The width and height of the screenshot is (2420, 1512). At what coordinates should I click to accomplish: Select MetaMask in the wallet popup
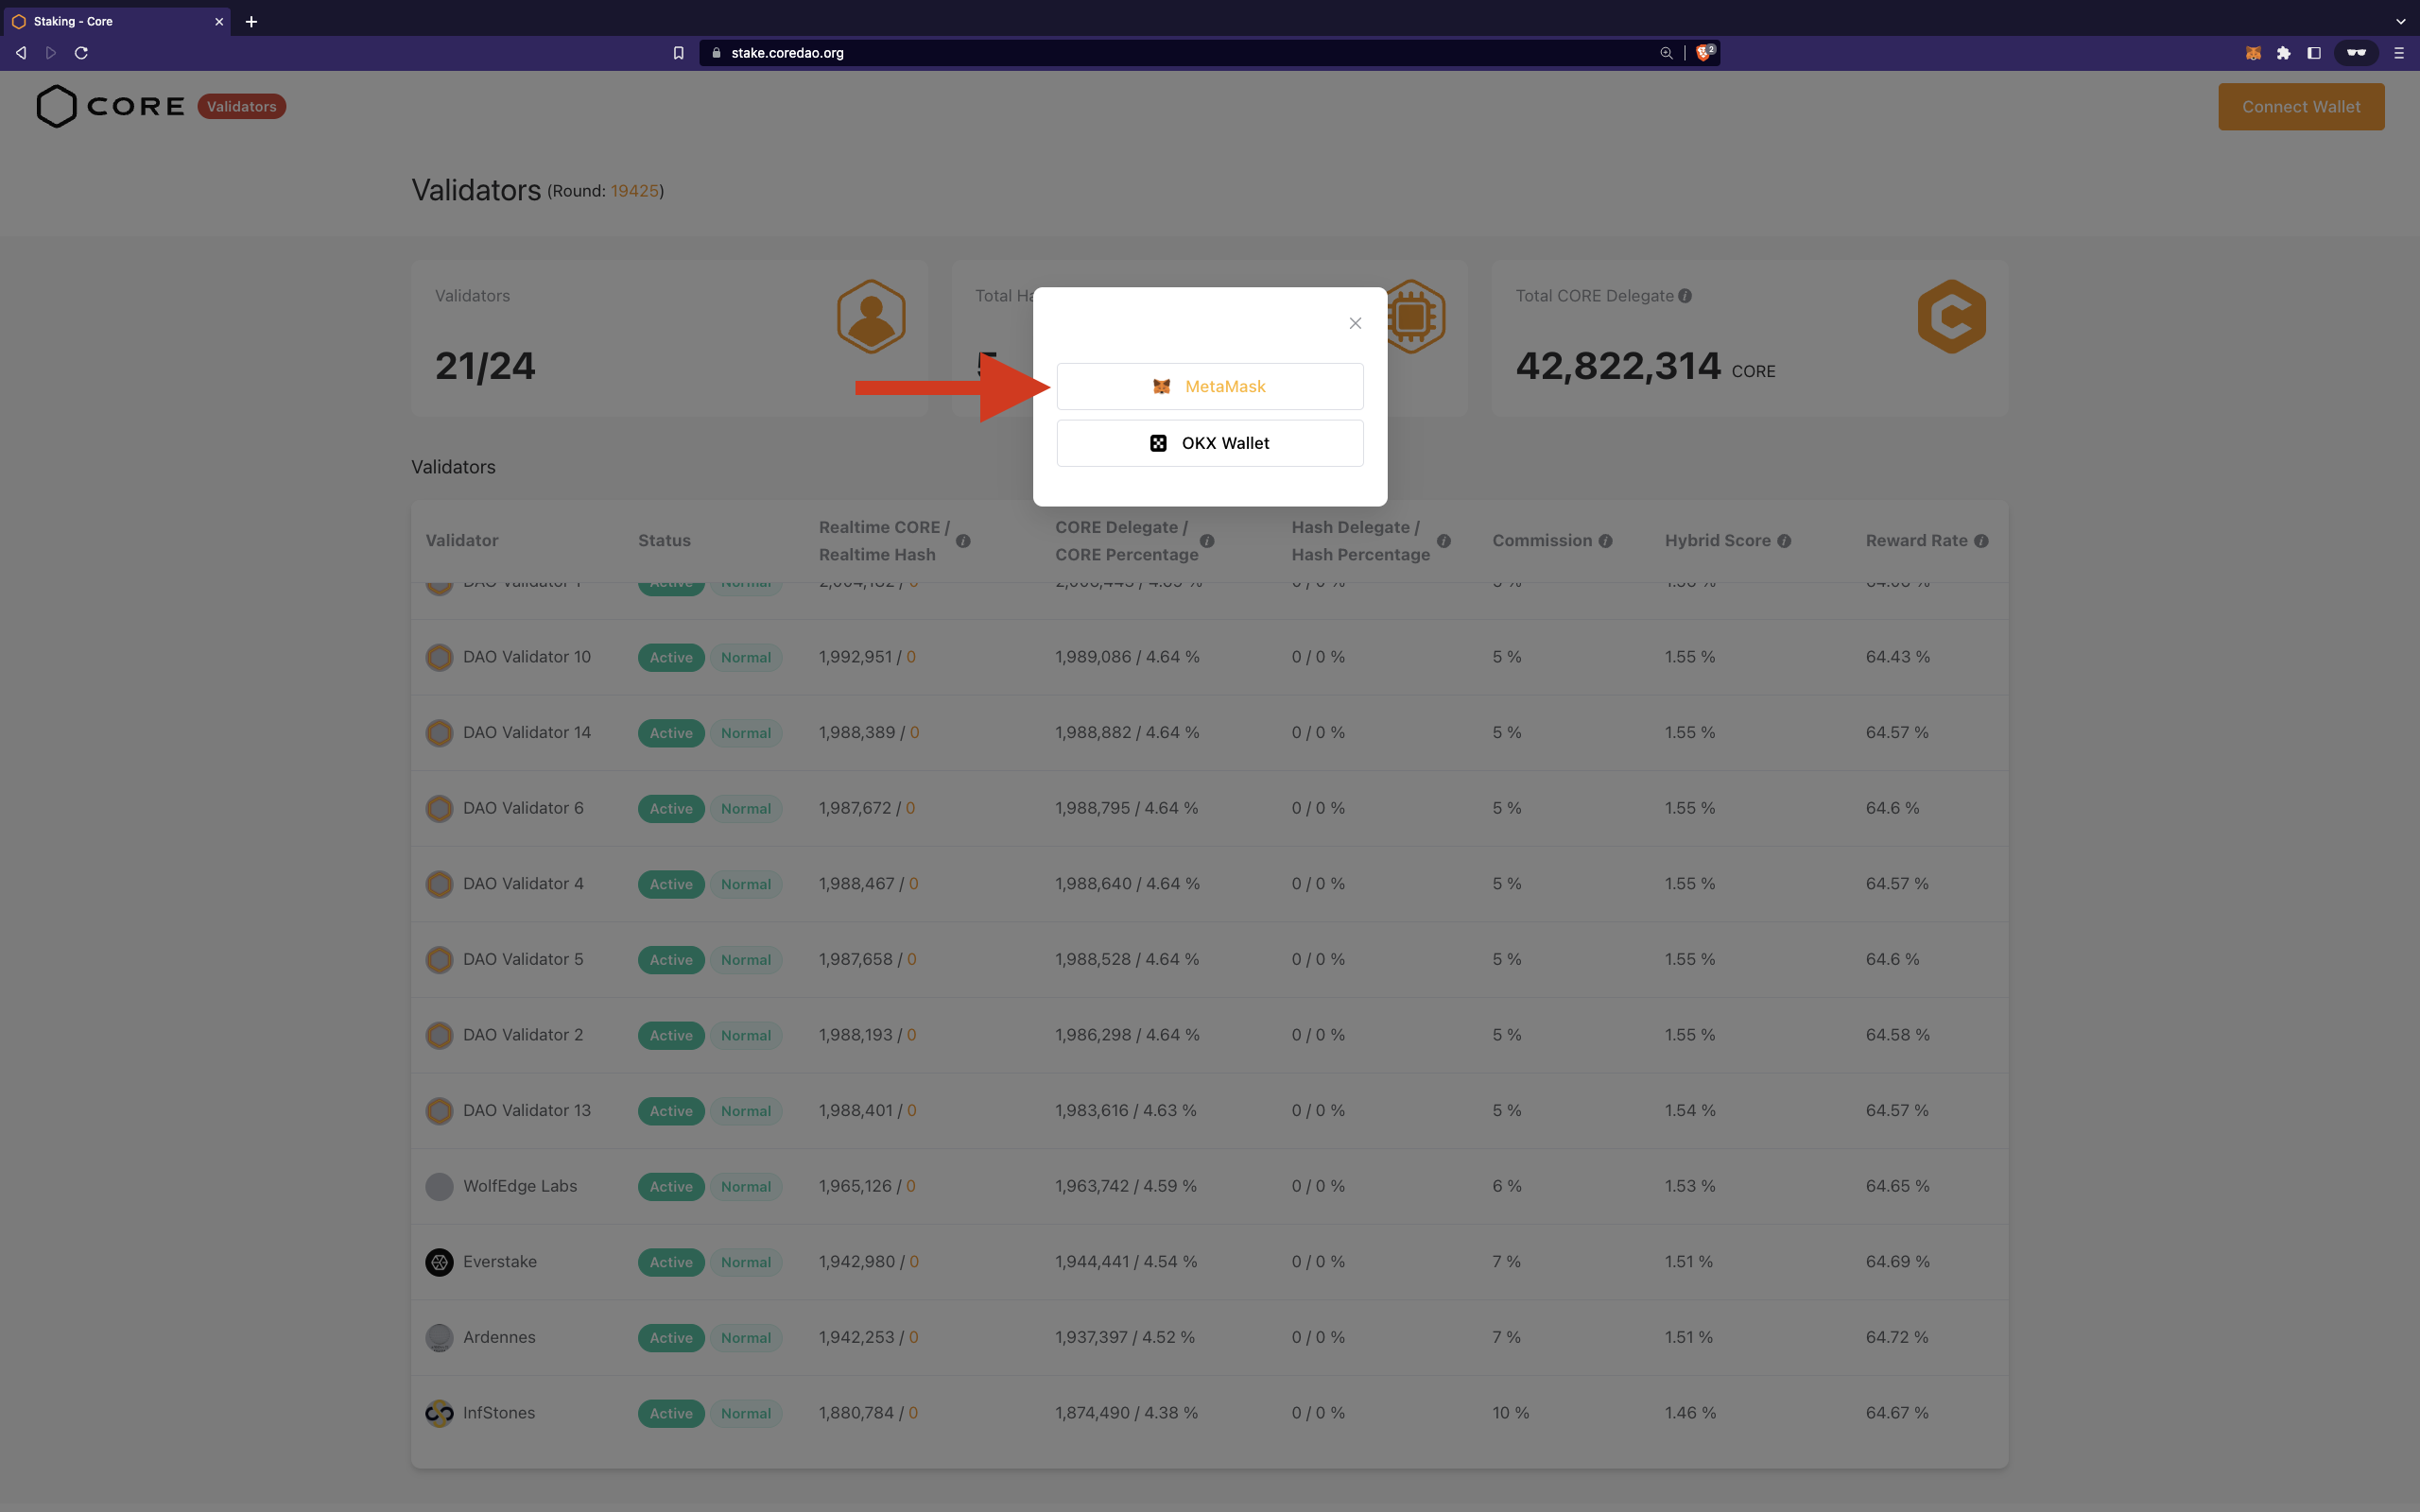click(1209, 386)
